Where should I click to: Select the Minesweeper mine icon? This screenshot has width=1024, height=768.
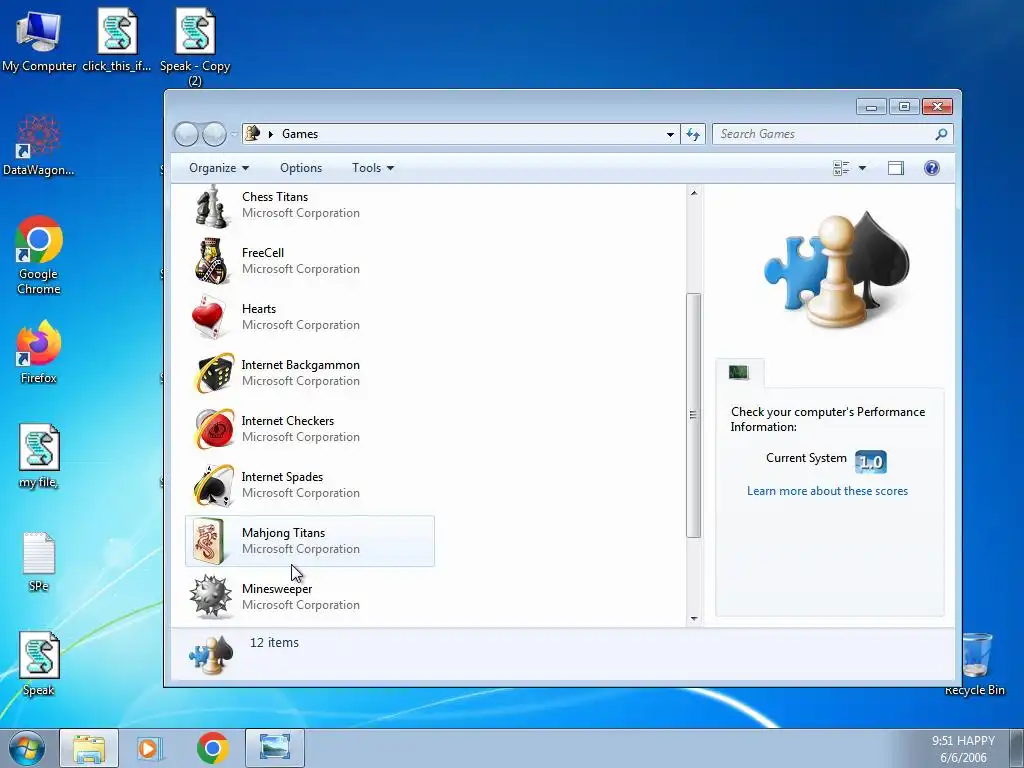(210, 596)
